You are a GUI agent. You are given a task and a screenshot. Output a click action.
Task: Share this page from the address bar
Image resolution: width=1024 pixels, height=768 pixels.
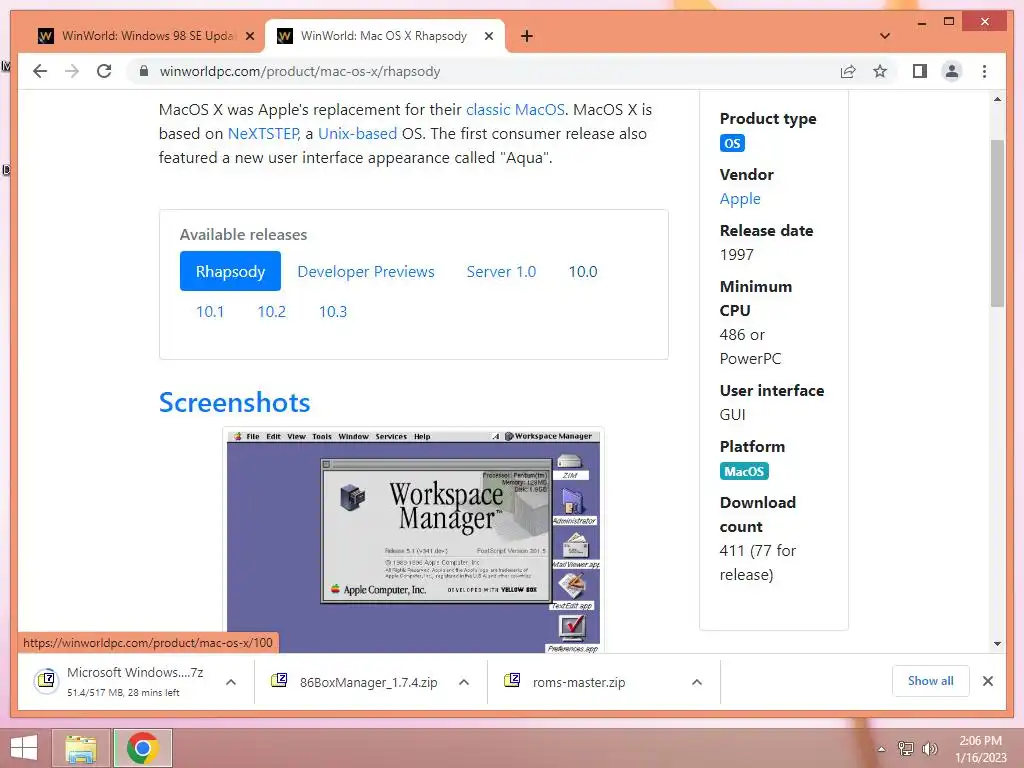click(848, 71)
